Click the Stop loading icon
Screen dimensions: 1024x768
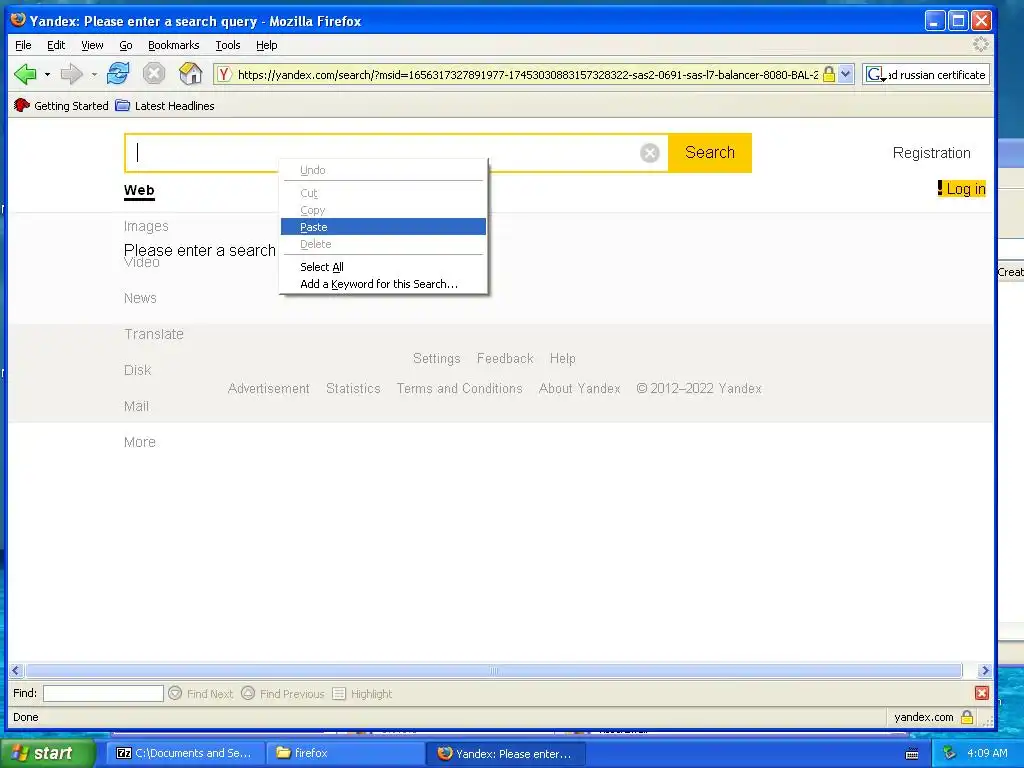[x=154, y=73]
